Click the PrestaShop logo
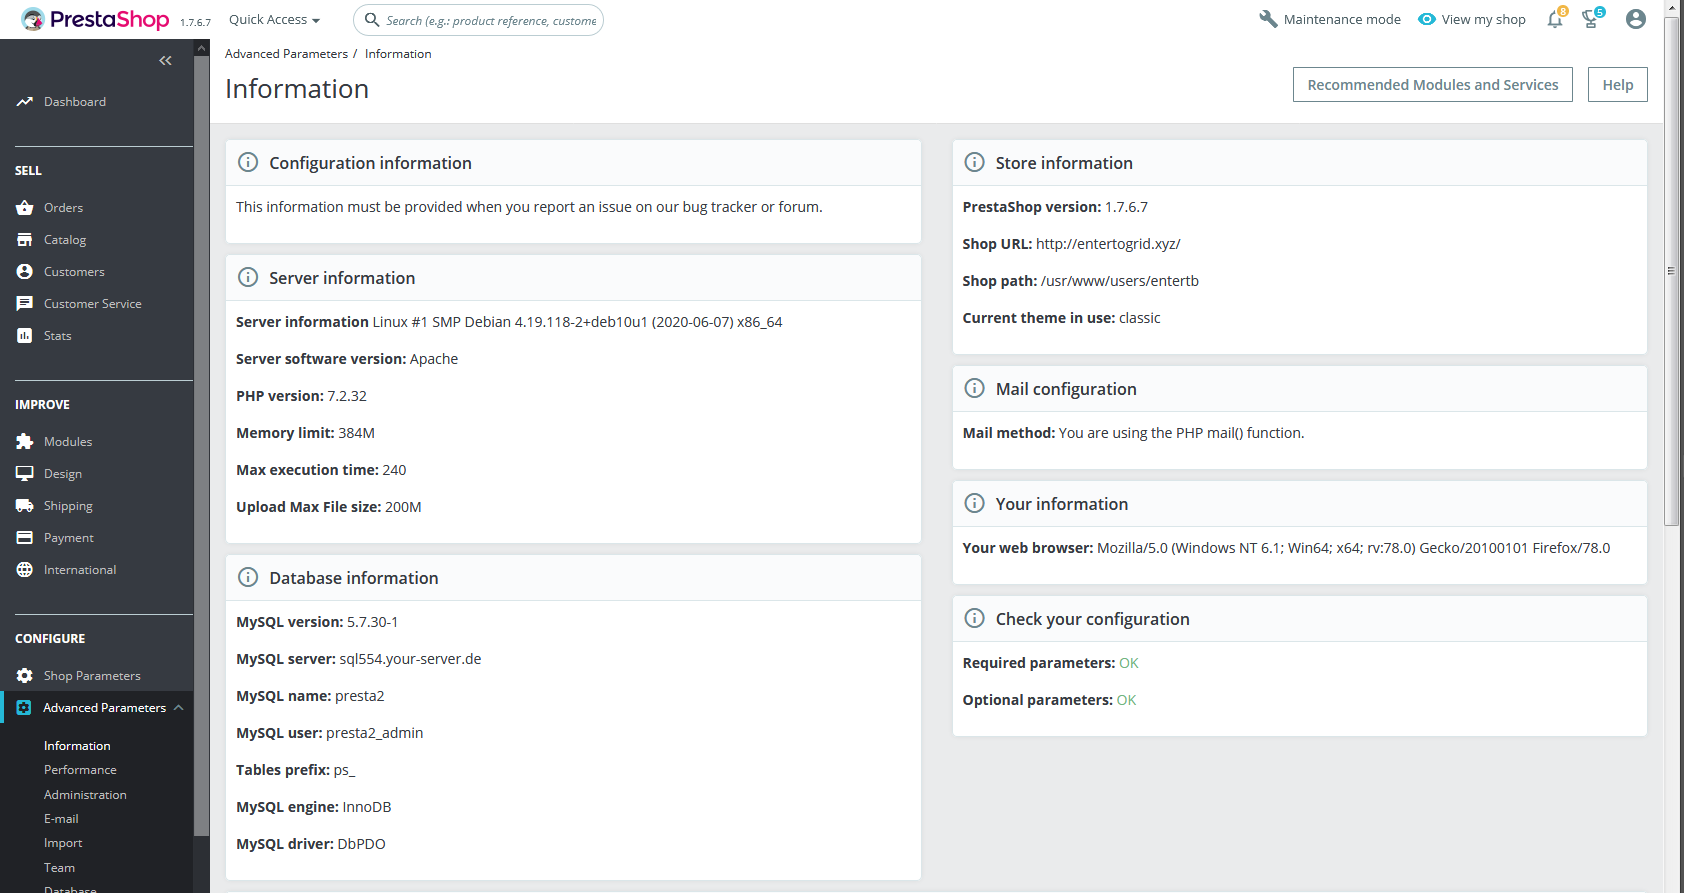This screenshot has width=1684, height=893. [x=96, y=19]
